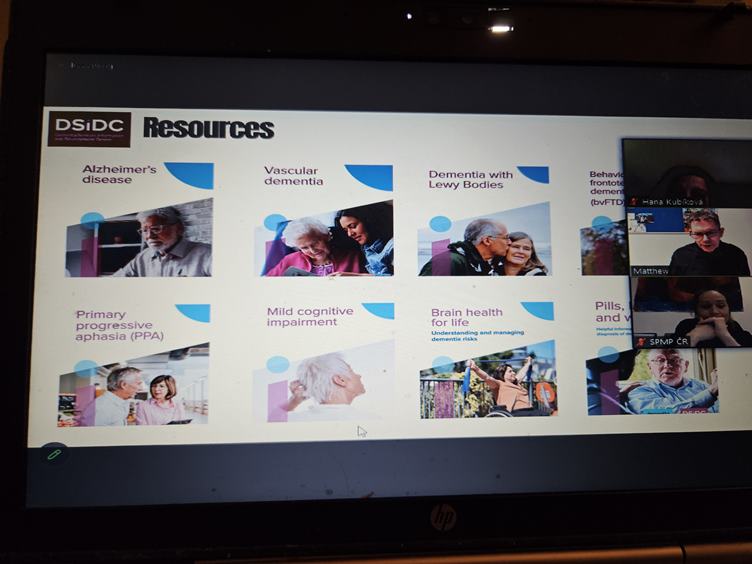Viewport: 752px width, 564px height.
Task: Open the Alzheimer's disease resource cover
Action: [x=139, y=238]
